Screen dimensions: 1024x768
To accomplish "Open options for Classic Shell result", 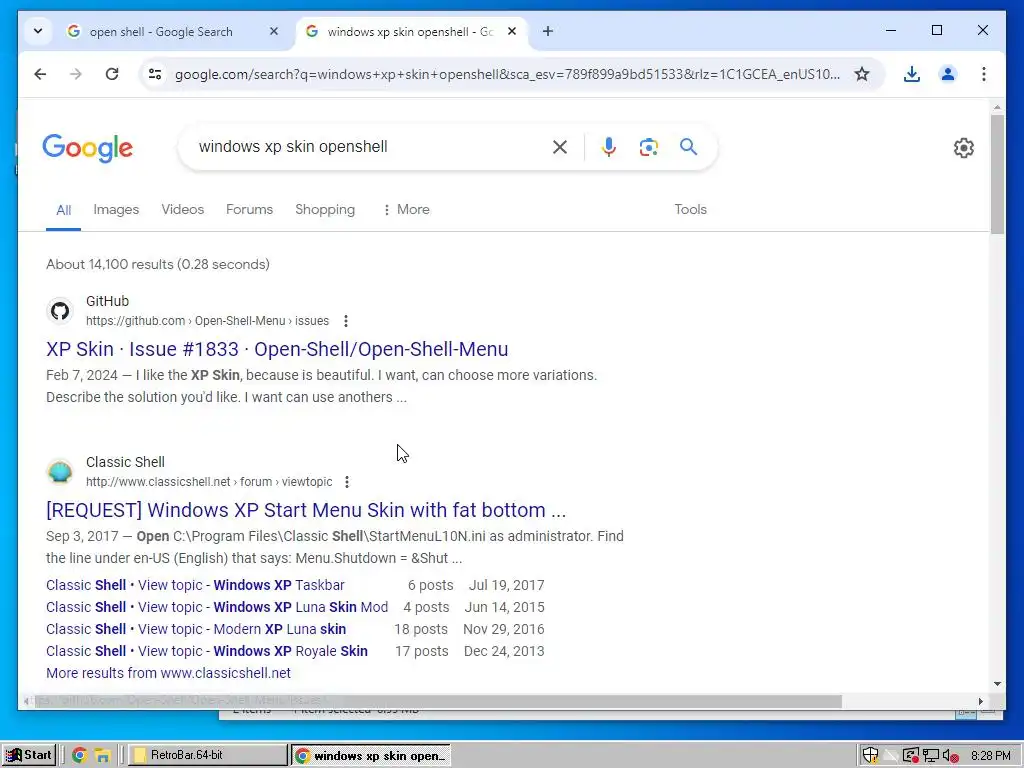I will point(347,482).
